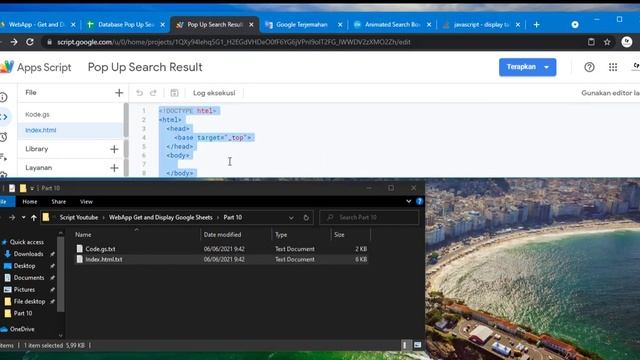Open File Explorer help icon

[x=419, y=201]
